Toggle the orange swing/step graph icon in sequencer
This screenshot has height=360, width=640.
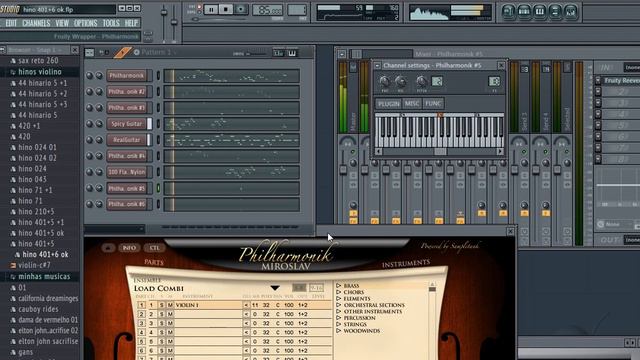pos(122,52)
